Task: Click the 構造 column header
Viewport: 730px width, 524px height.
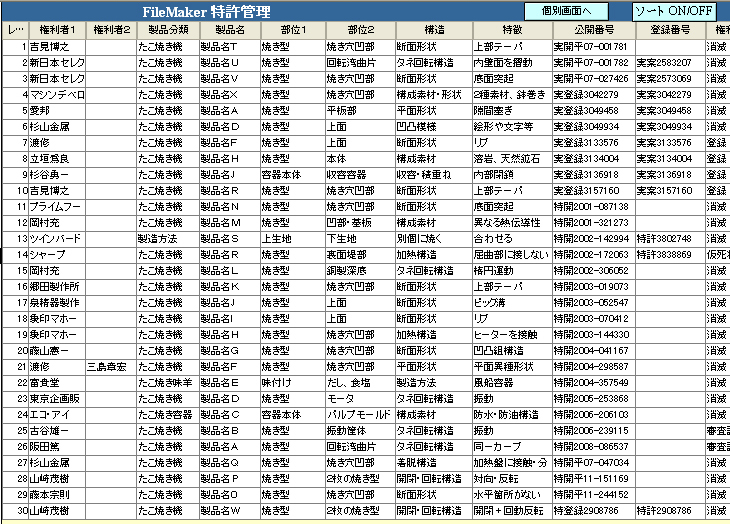Action: [x=434, y=30]
